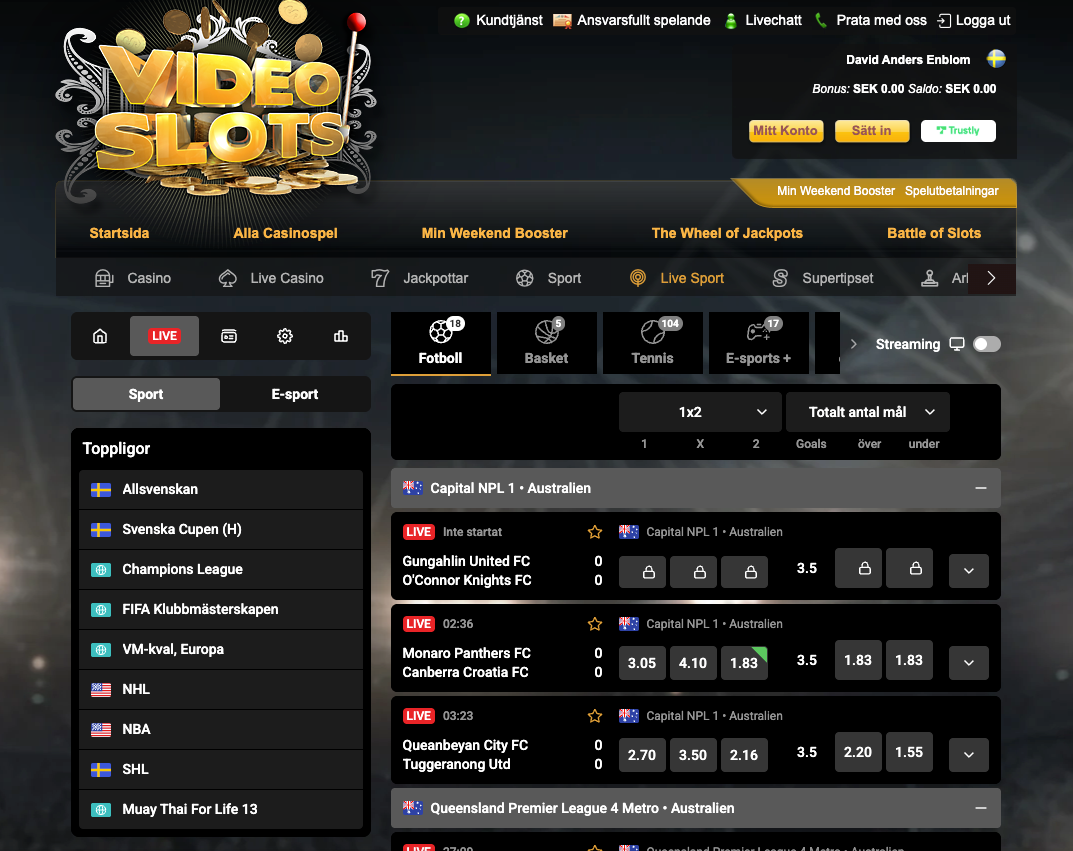Screen dimensions: 1073x851
Task: Switch to E-sport segment
Action: pos(295,394)
